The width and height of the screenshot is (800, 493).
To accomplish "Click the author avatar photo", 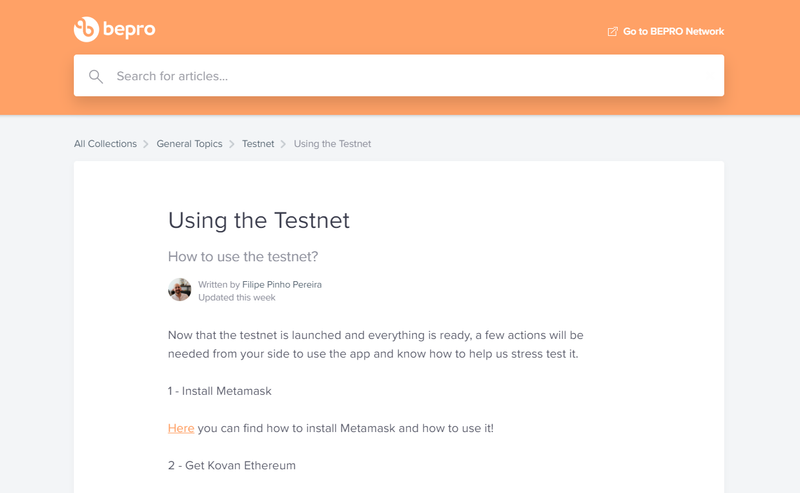I will pyautogui.click(x=179, y=290).
